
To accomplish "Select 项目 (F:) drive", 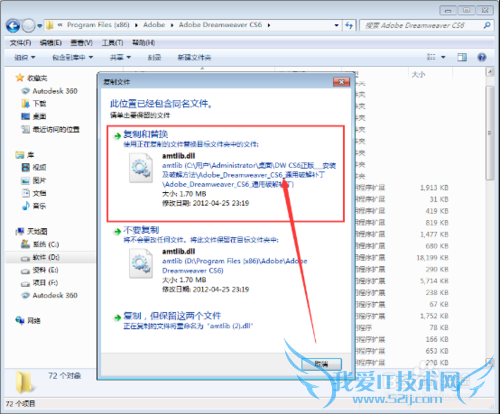I will 40,283.
